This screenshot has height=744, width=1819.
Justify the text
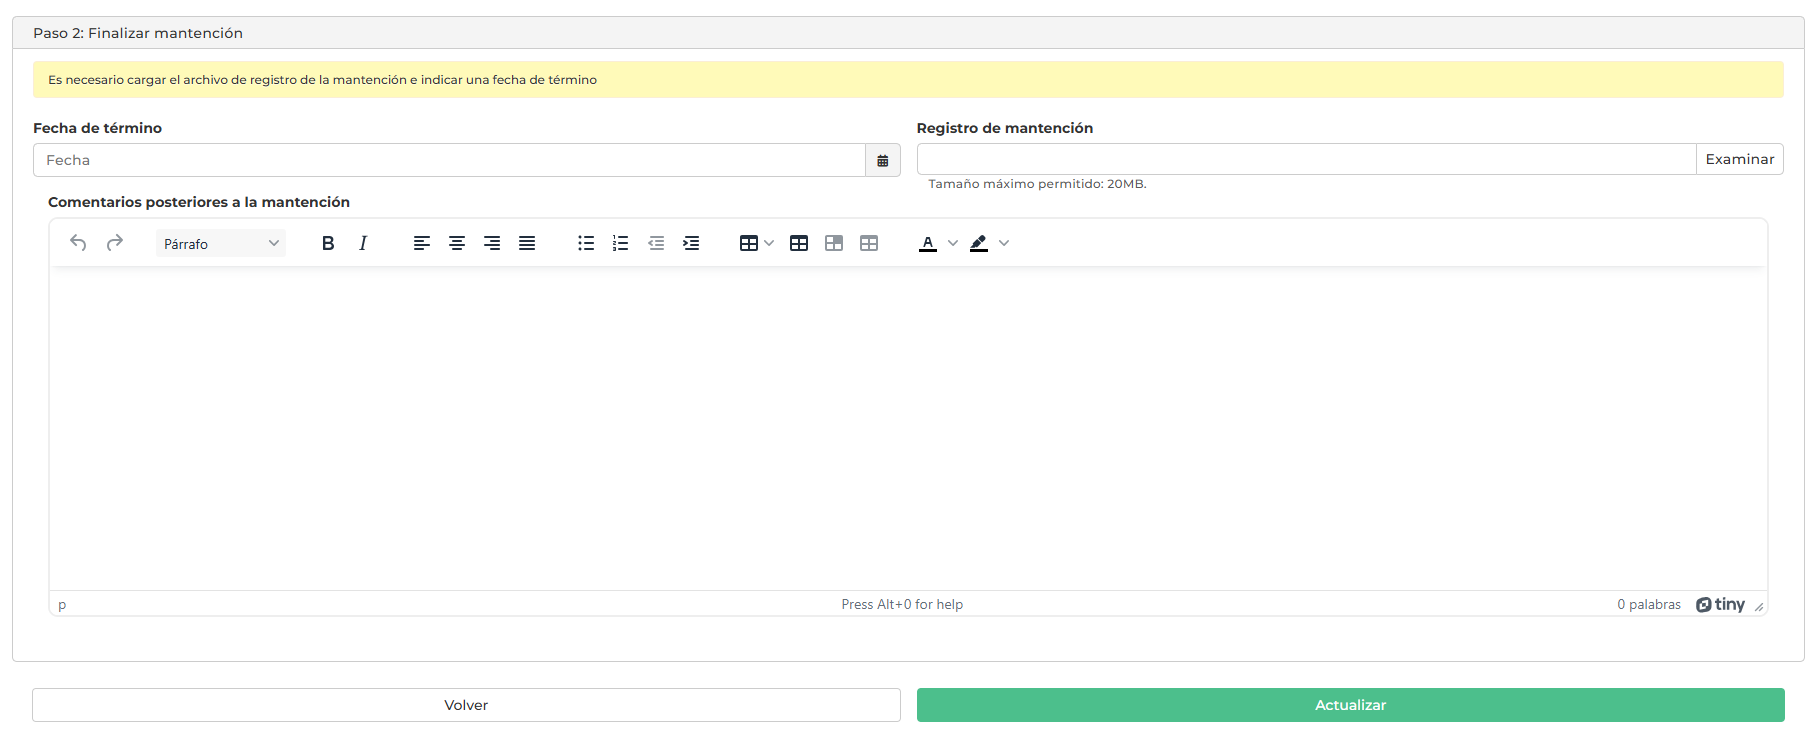(x=527, y=243)
